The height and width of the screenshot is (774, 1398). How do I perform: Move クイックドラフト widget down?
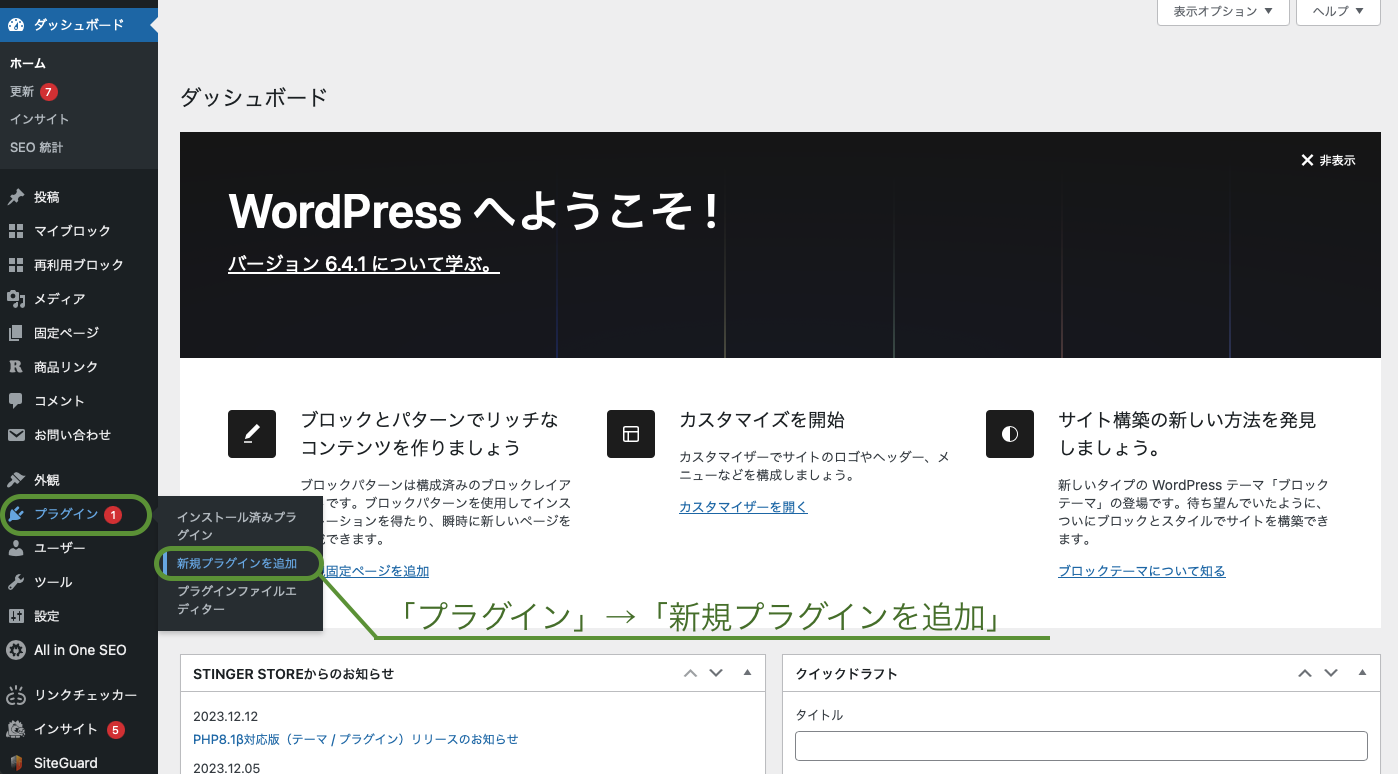point(1331,673)
